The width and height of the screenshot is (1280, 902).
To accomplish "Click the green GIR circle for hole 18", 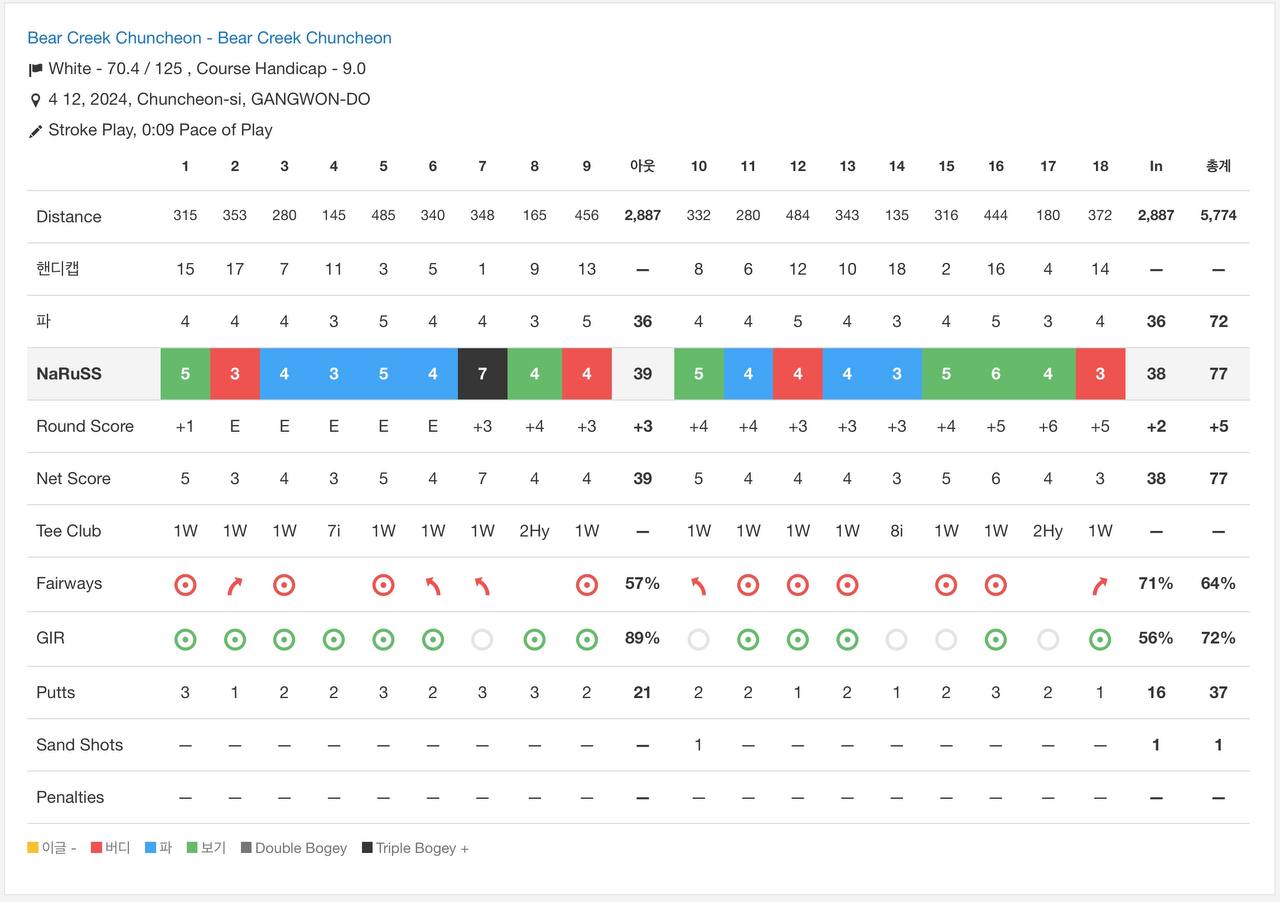I will [x=1100, y=639].
